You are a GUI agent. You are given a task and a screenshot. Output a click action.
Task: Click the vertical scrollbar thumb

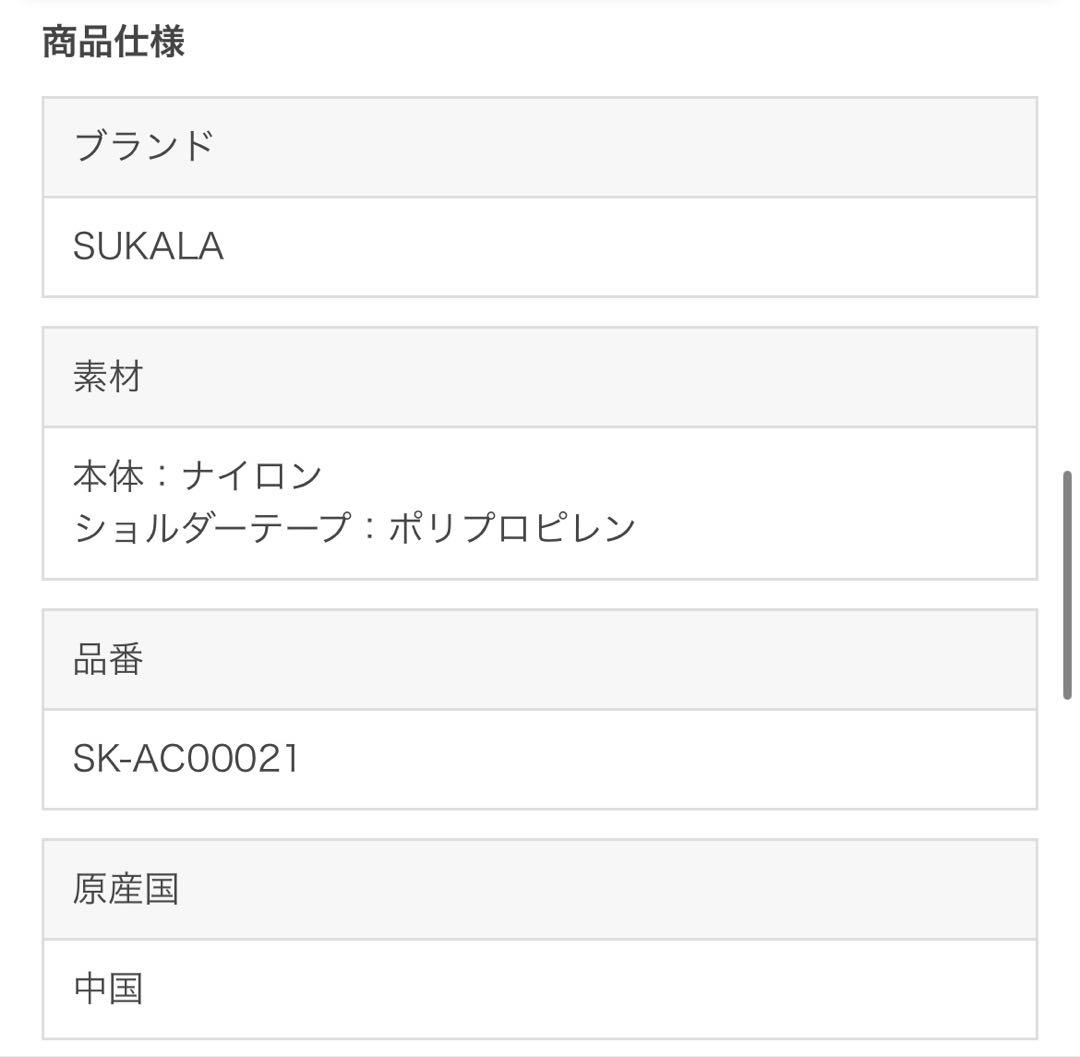click(1067, 585)
